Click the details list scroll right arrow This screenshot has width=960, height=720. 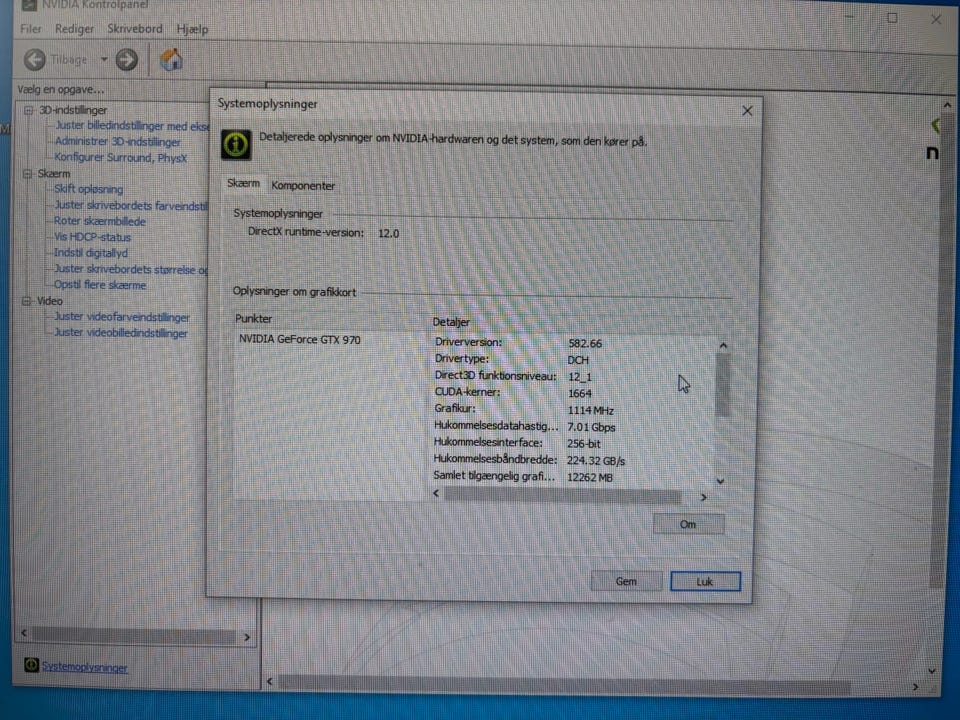click(x=703, y=497)
